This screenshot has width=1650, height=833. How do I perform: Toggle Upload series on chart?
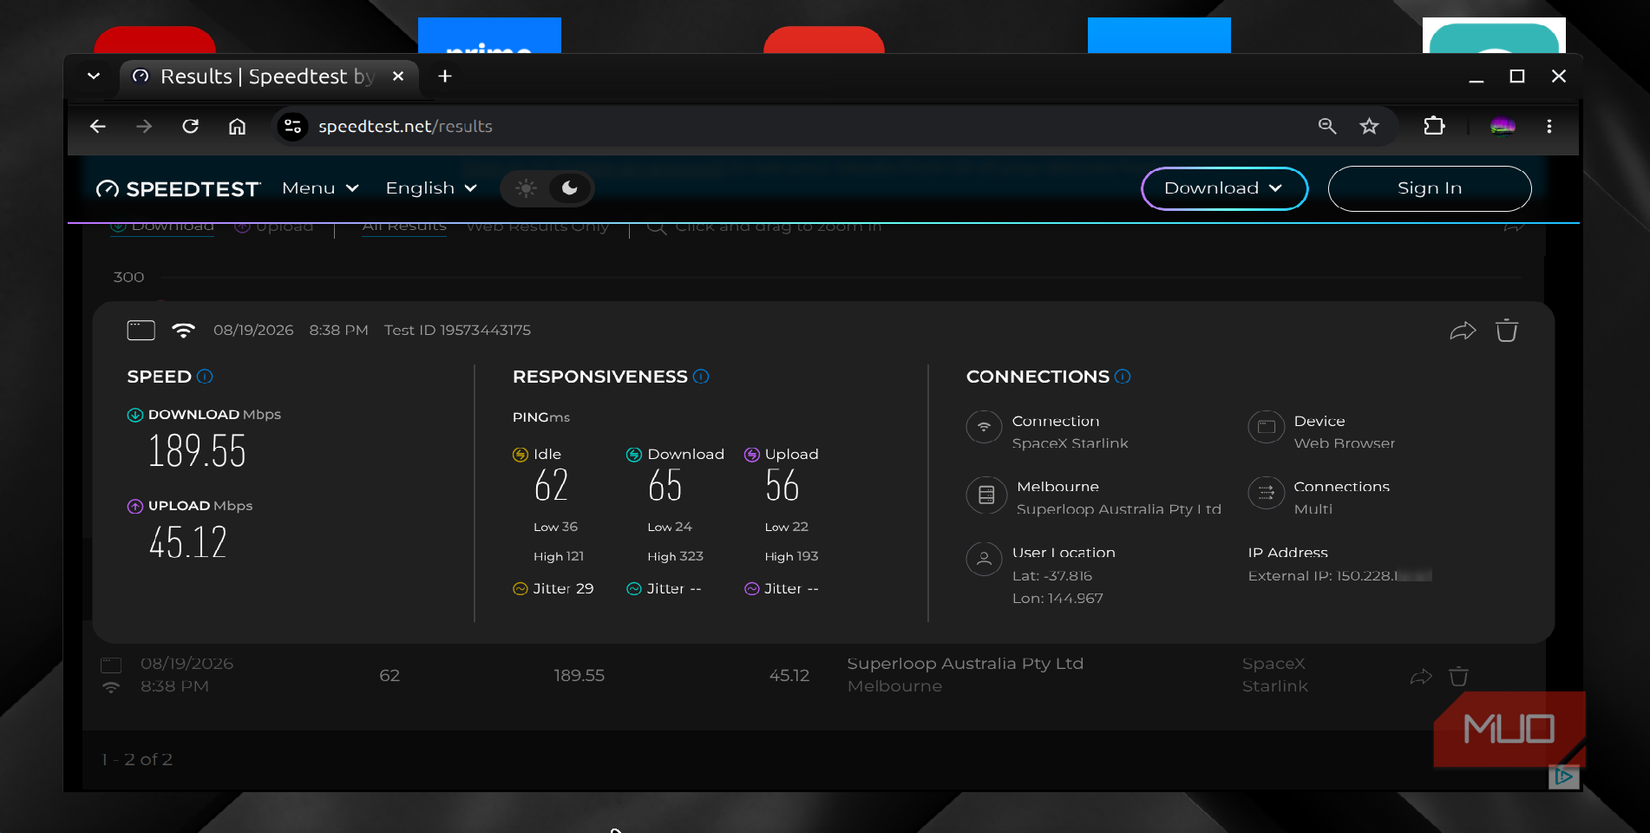pos(274,226)
